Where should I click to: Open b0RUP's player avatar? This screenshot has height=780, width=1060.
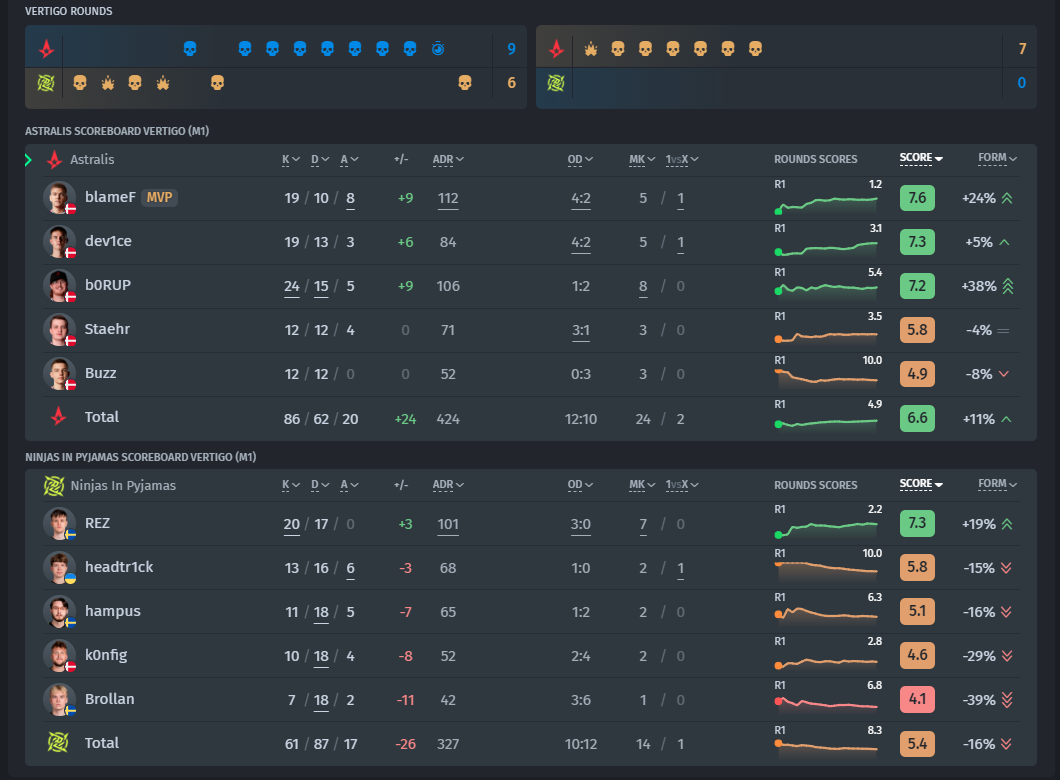59,285
